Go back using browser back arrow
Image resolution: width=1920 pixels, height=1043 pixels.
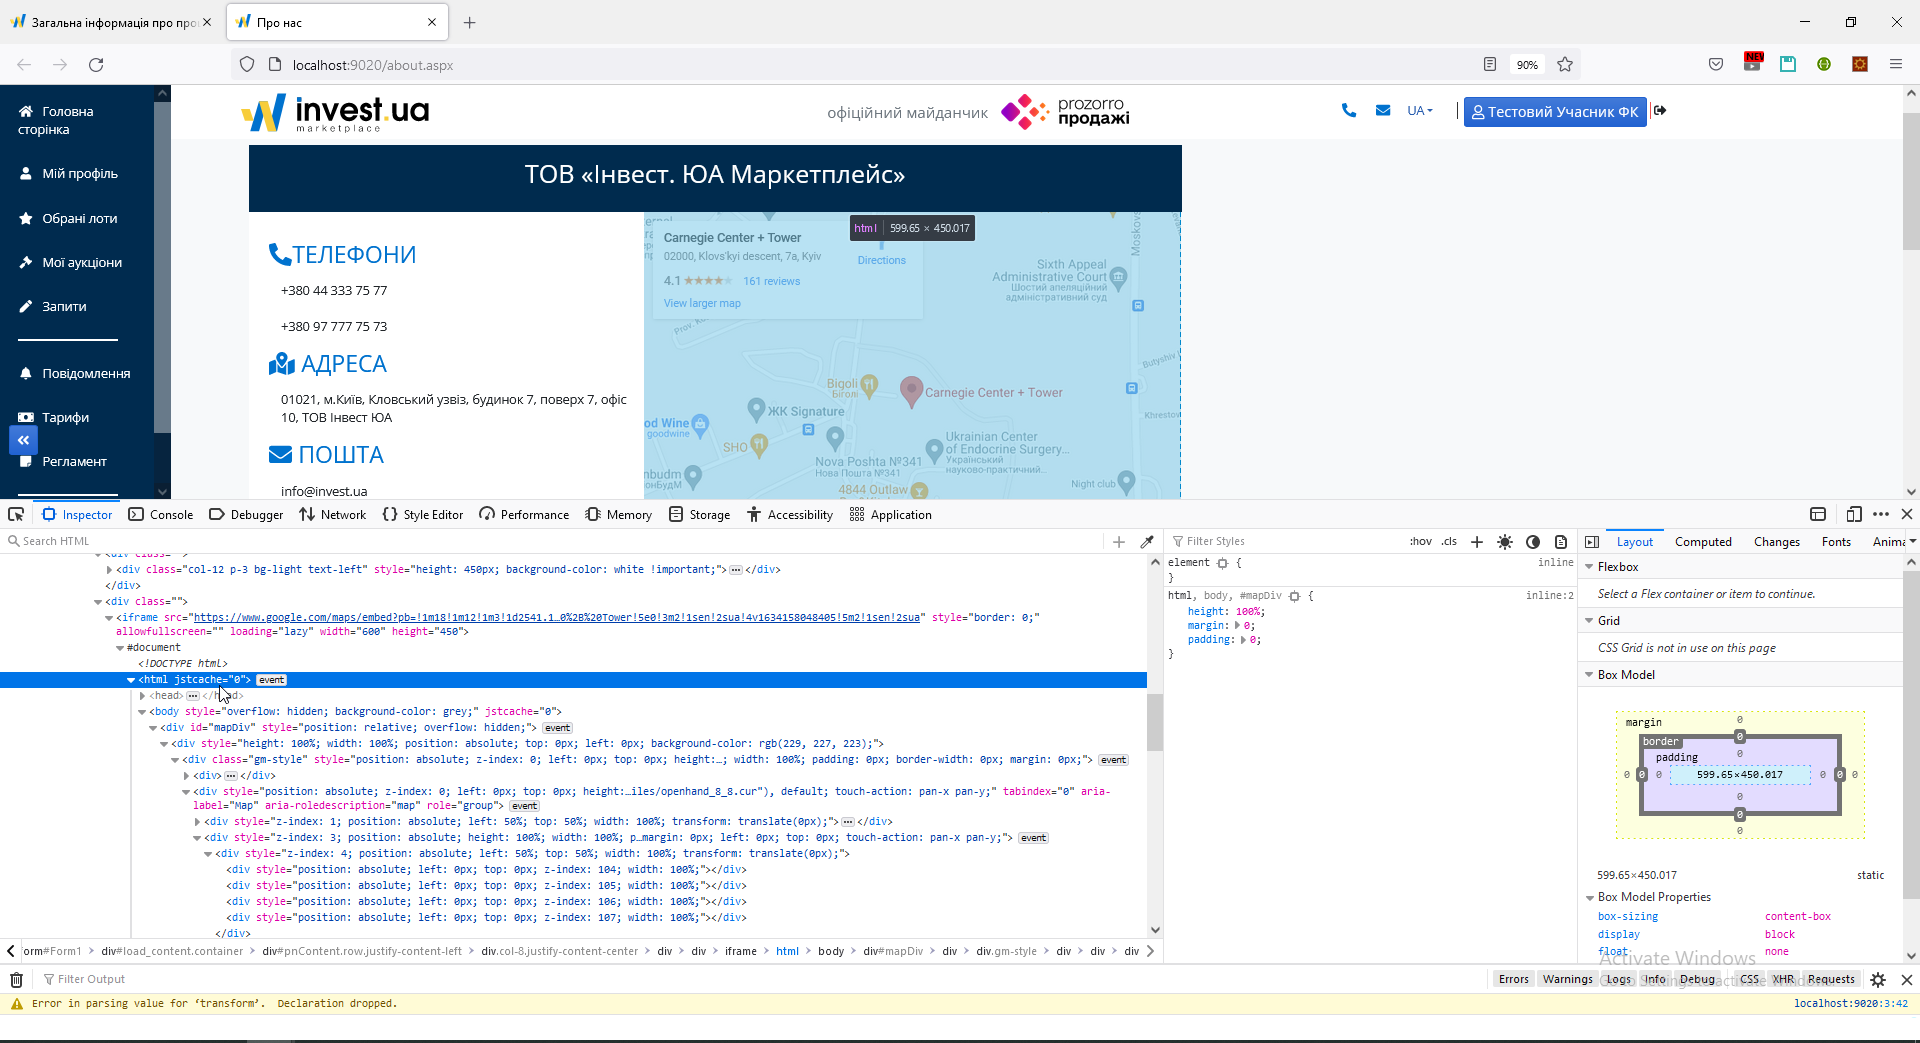pos(24,65)
